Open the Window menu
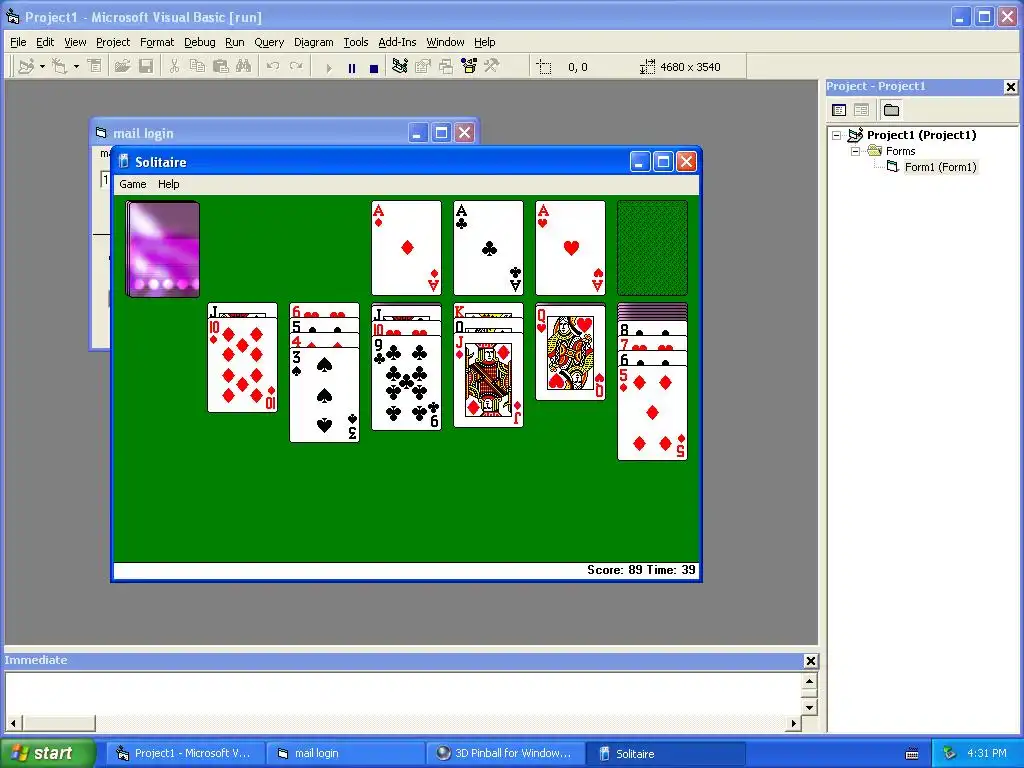 point(445,42)
